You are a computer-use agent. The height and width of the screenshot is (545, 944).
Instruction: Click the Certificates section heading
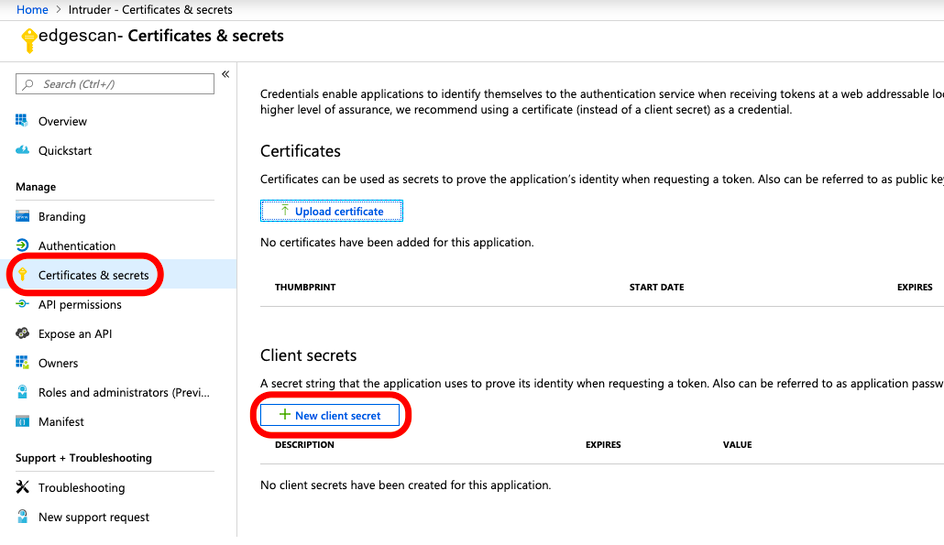300,151
